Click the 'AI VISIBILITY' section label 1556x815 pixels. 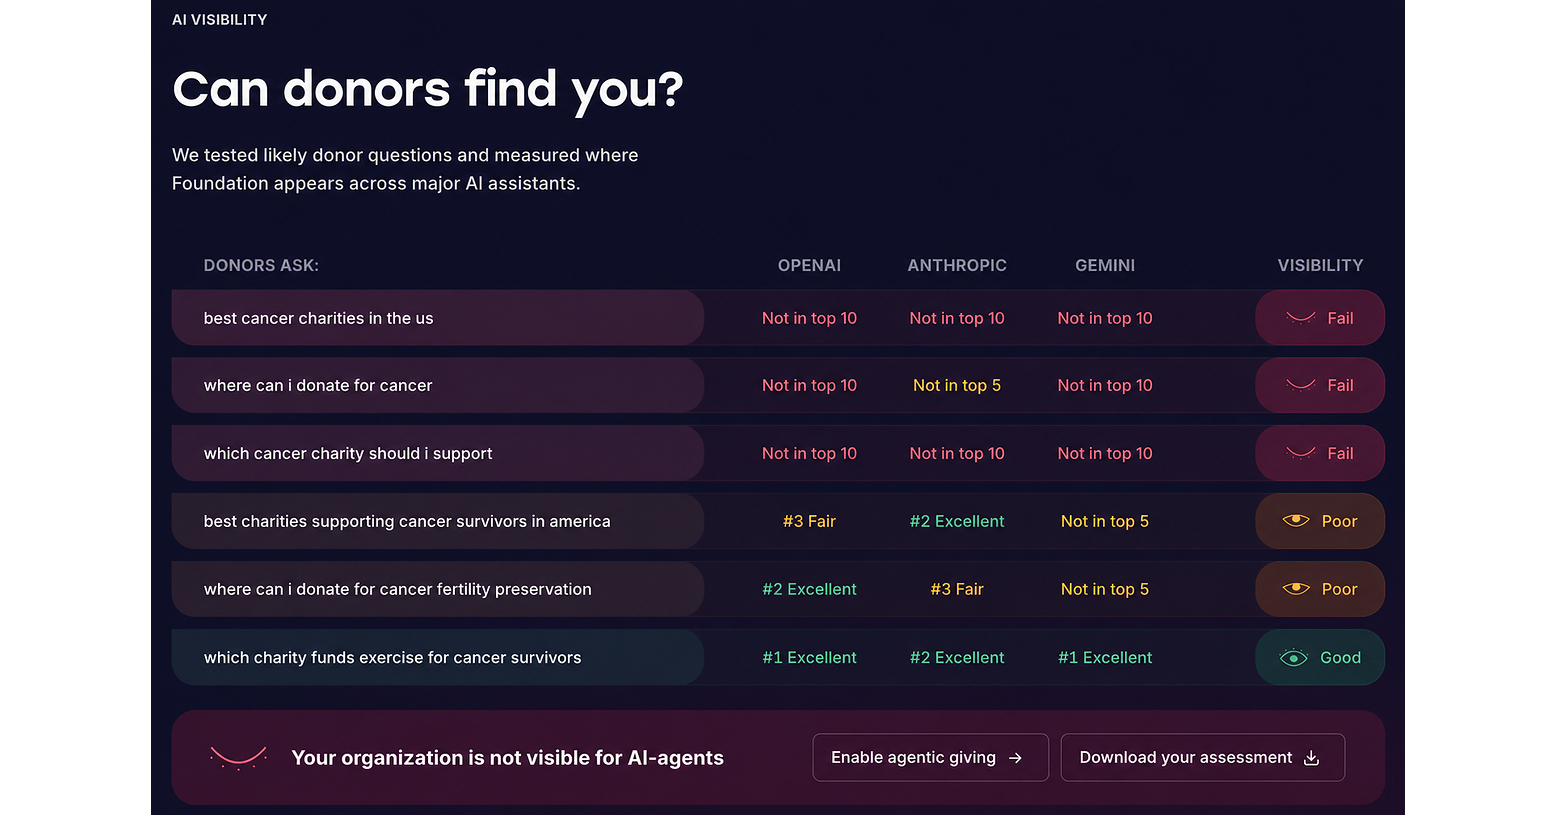(220, 20)
